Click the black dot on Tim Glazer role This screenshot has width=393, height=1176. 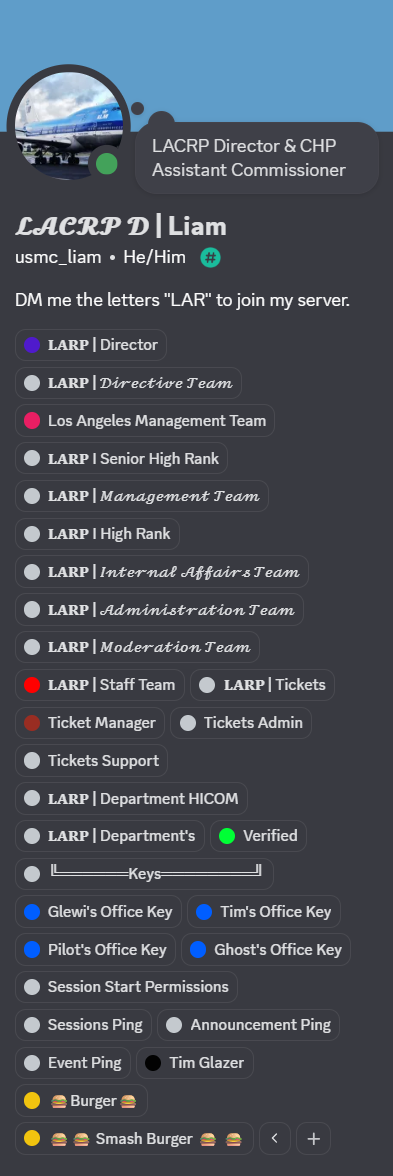pyautogui.click(x=153, y=1063)
